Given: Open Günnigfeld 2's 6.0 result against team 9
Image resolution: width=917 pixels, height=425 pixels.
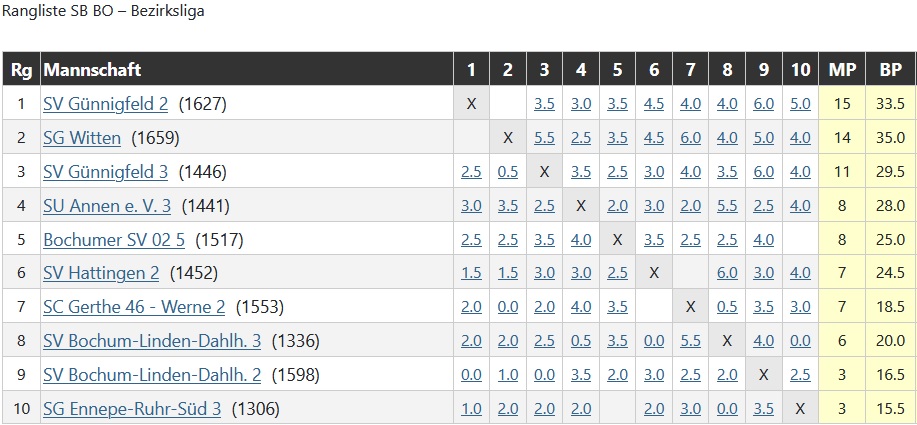Looking at the screenshot, I should [x=763, y=104].
